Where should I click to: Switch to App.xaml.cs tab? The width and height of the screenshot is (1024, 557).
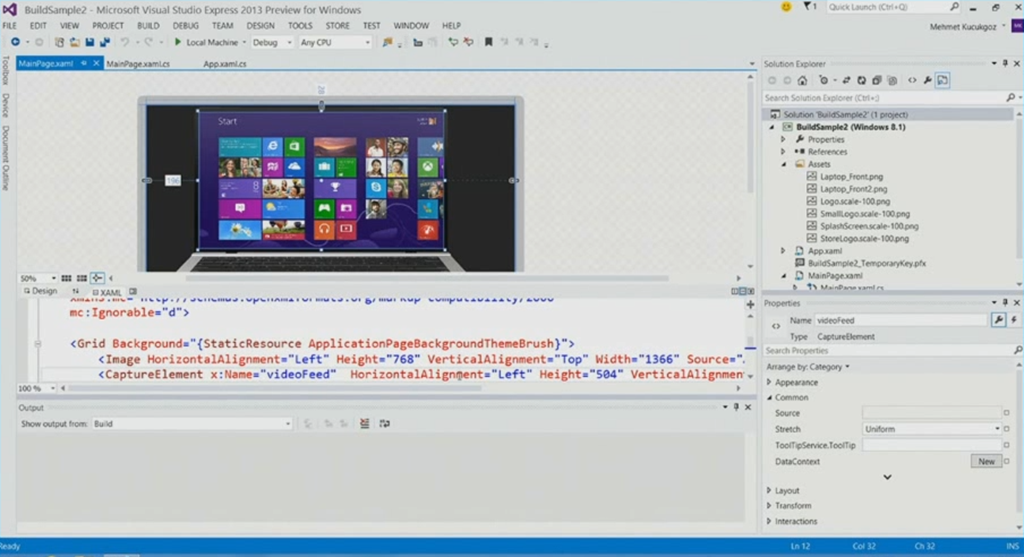225,64
